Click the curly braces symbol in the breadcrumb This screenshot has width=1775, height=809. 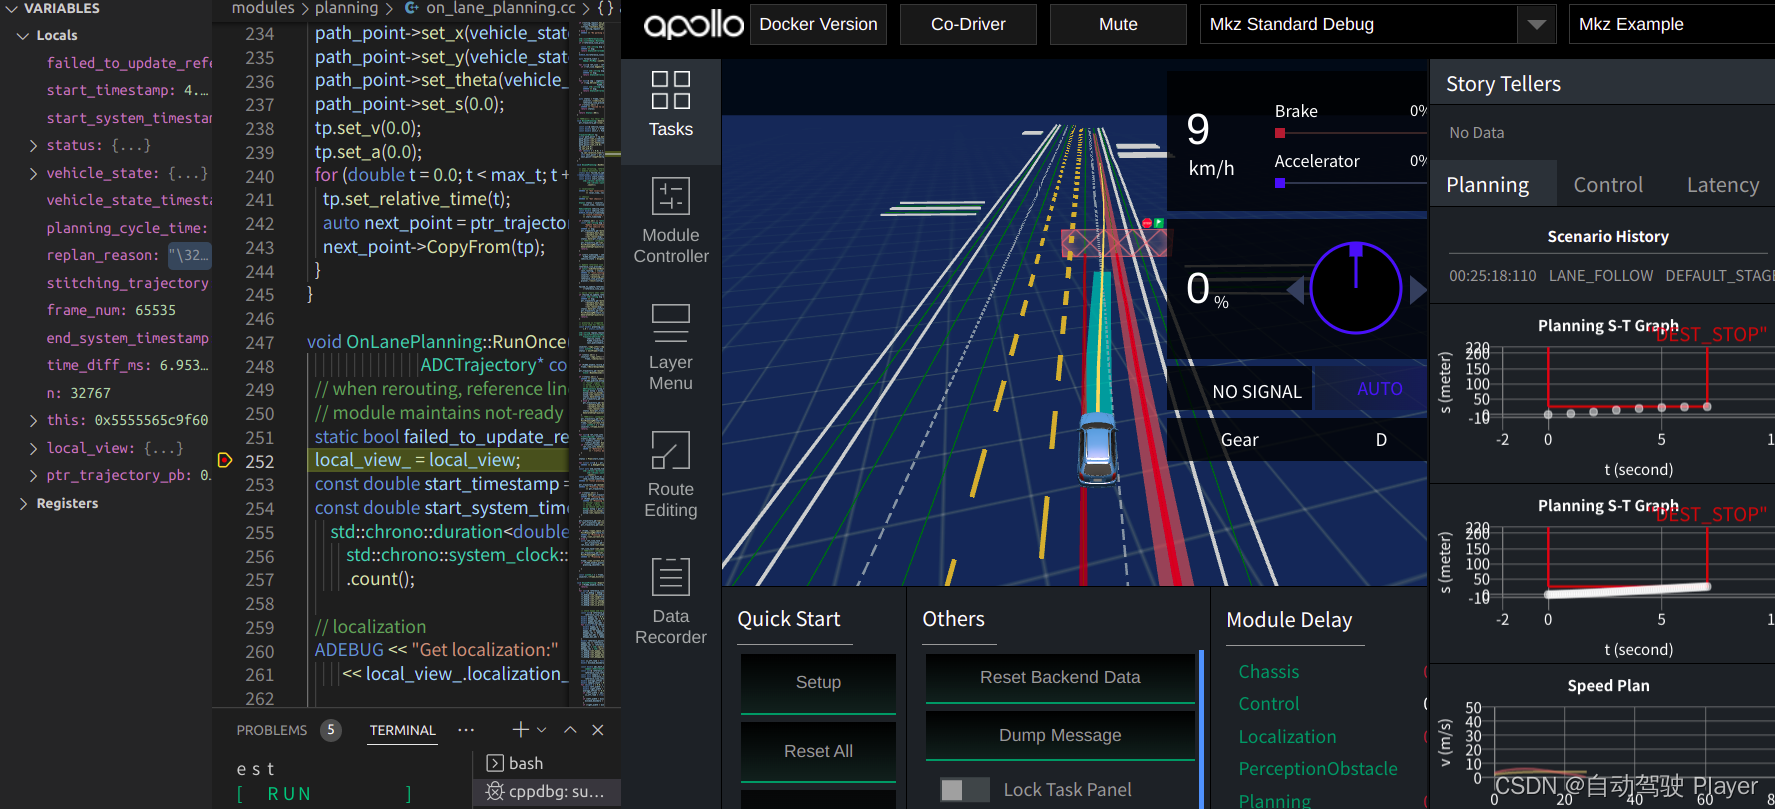(x=605, y=8)
